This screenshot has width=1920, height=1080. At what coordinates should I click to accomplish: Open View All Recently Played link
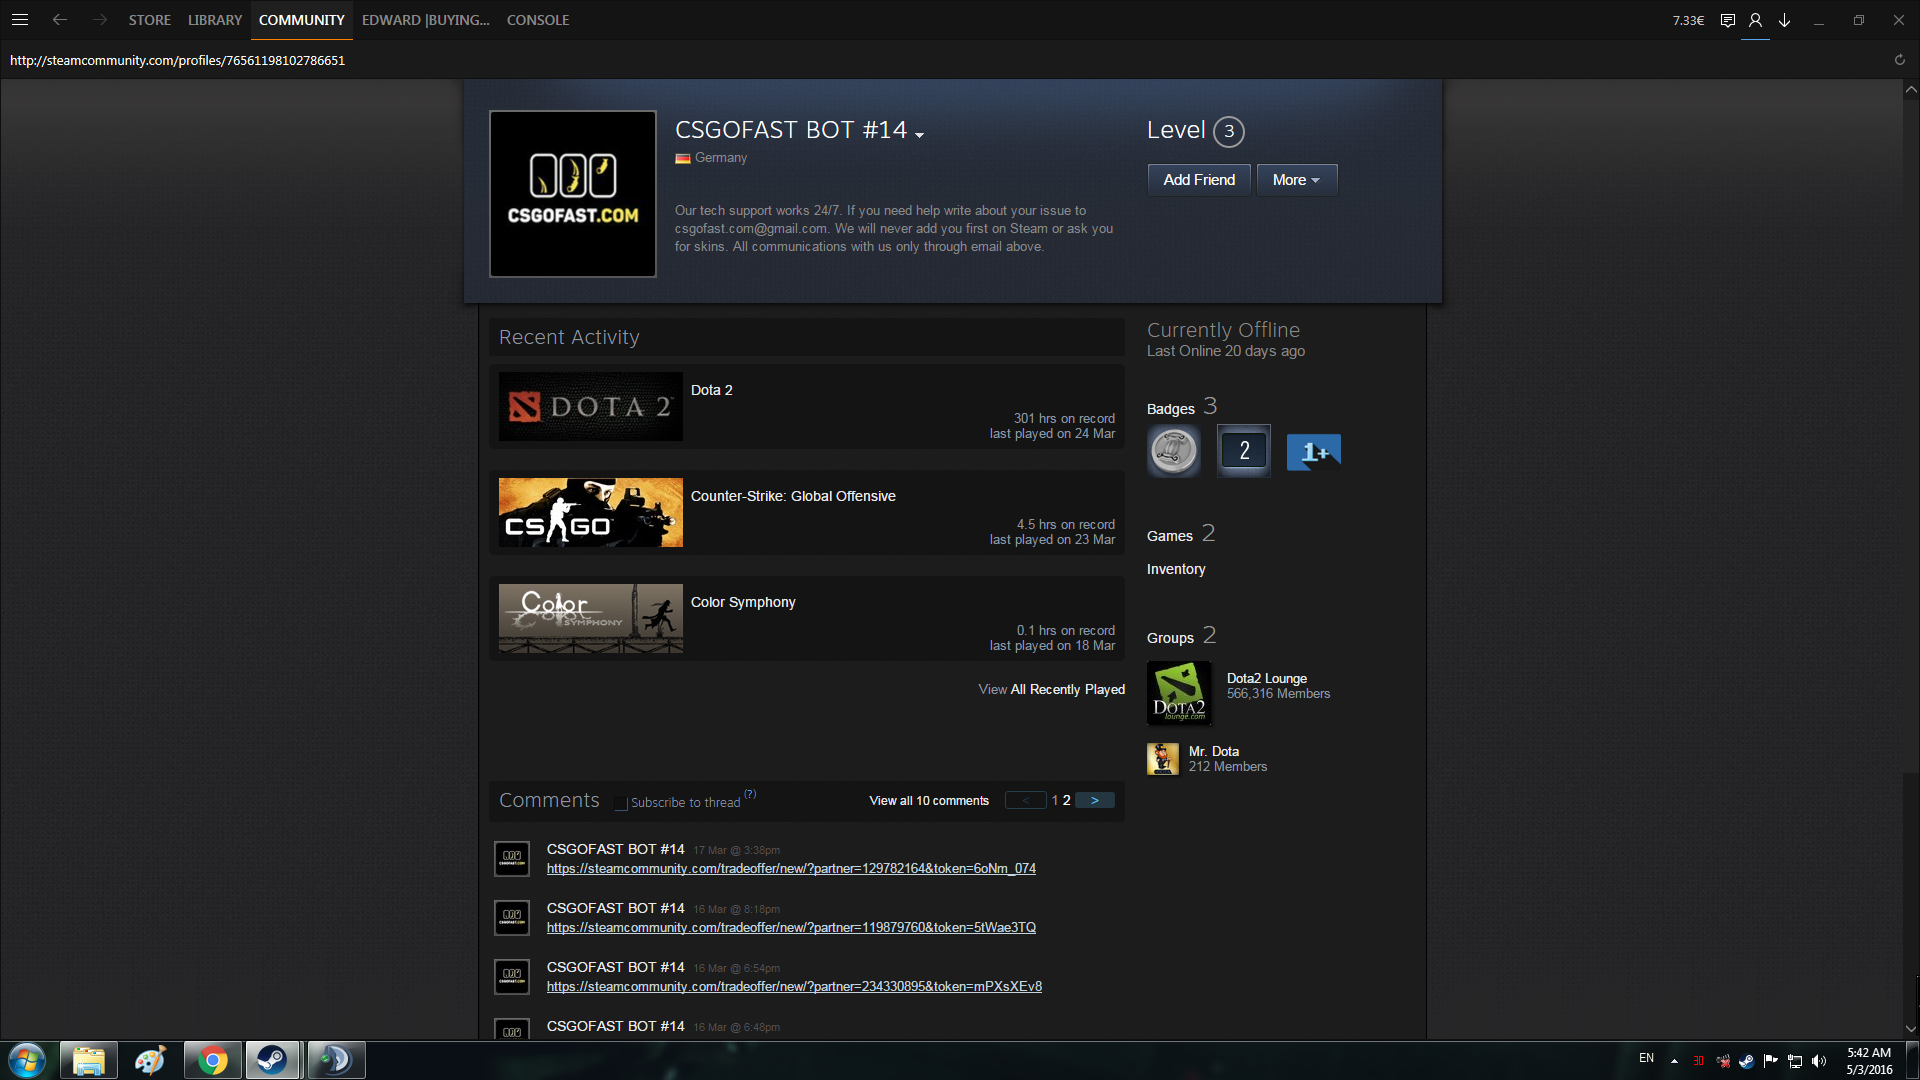click(1051, 689)
